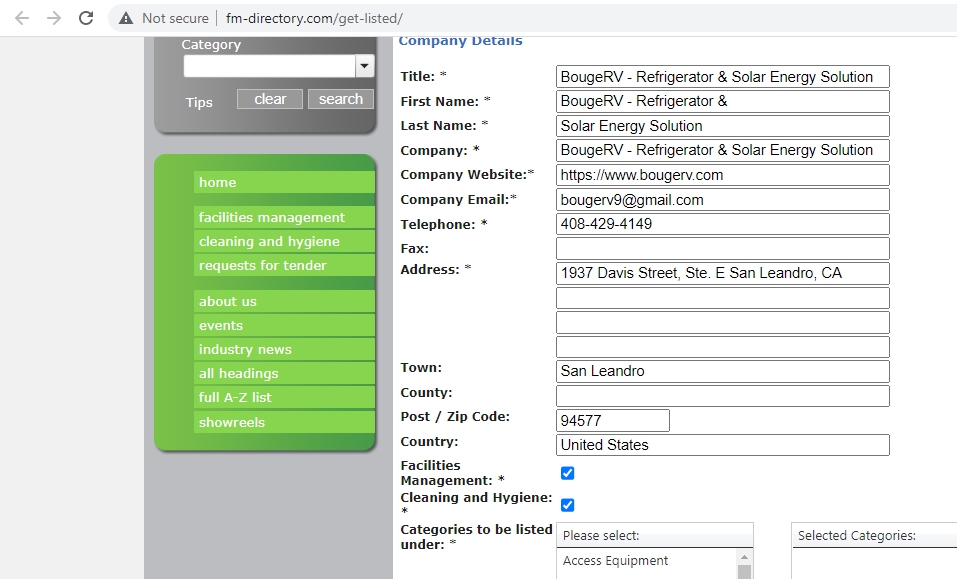Click the first Address line field
Screen dimensions: 957x579
pos(723,273)
